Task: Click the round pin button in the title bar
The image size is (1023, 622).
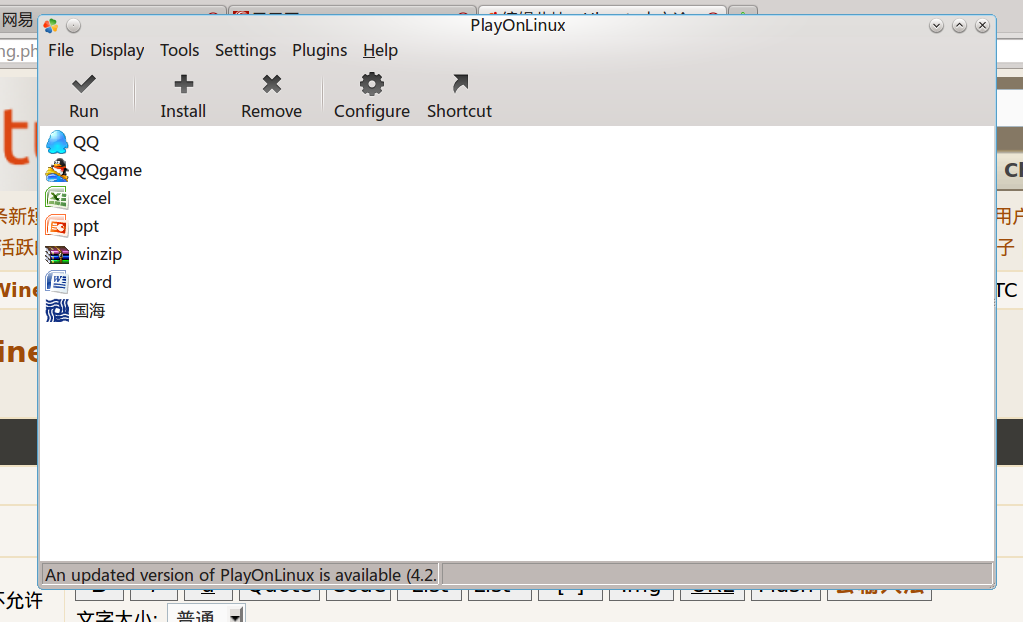Action: (74, 25)
